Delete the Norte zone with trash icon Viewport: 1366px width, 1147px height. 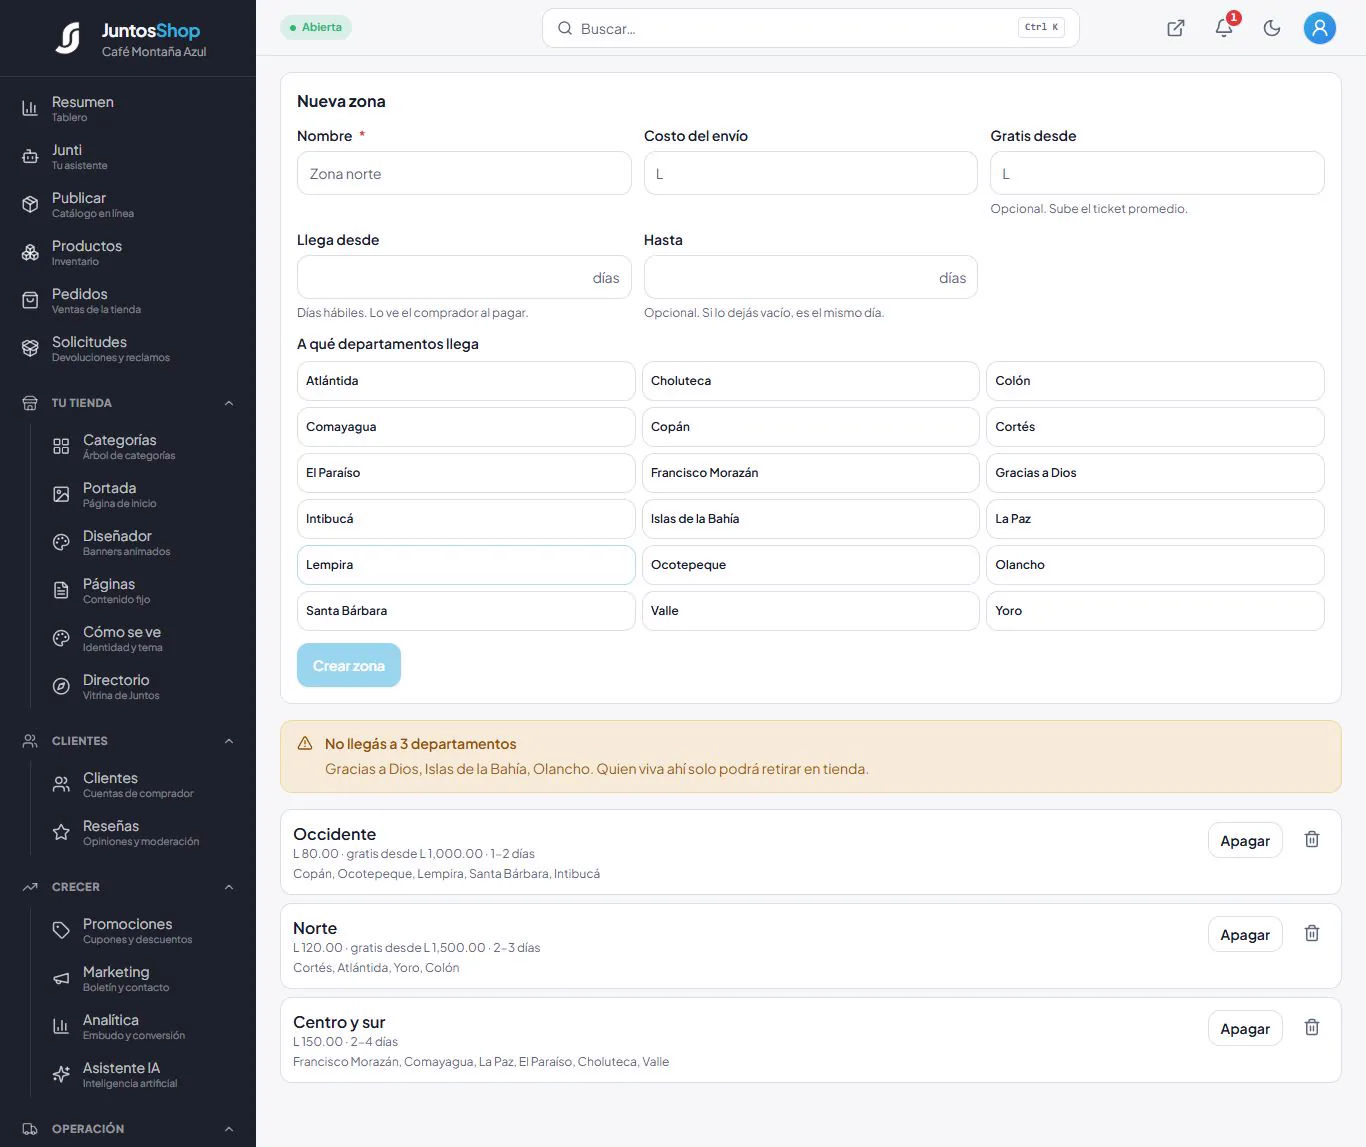pos(1312,934)
